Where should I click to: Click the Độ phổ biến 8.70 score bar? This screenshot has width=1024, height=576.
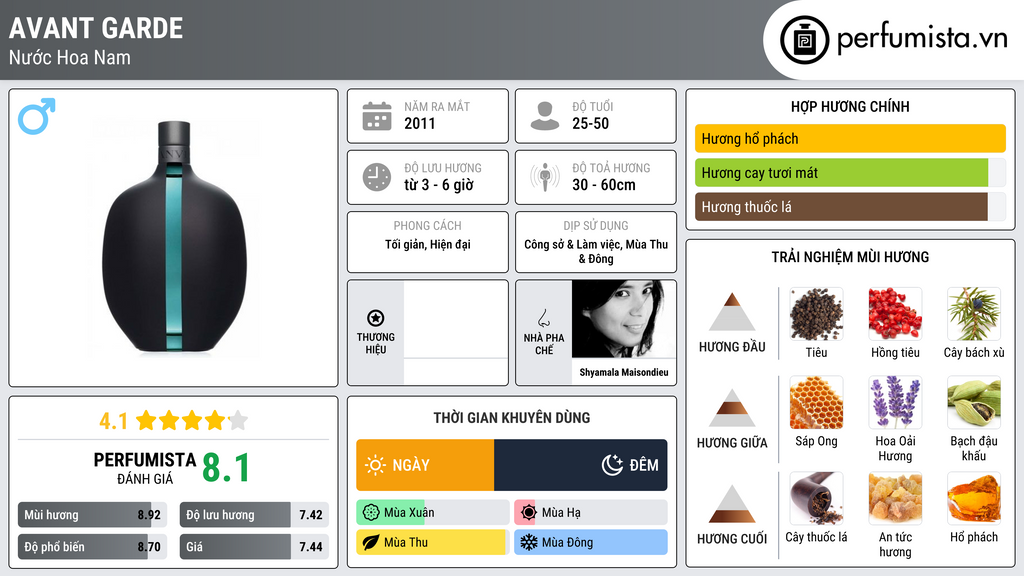point(92,547)
